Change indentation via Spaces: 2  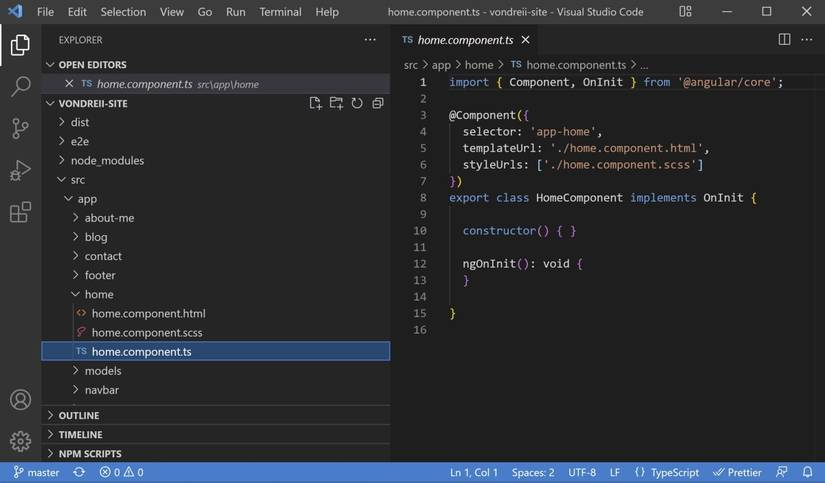[x=533, y=472]
